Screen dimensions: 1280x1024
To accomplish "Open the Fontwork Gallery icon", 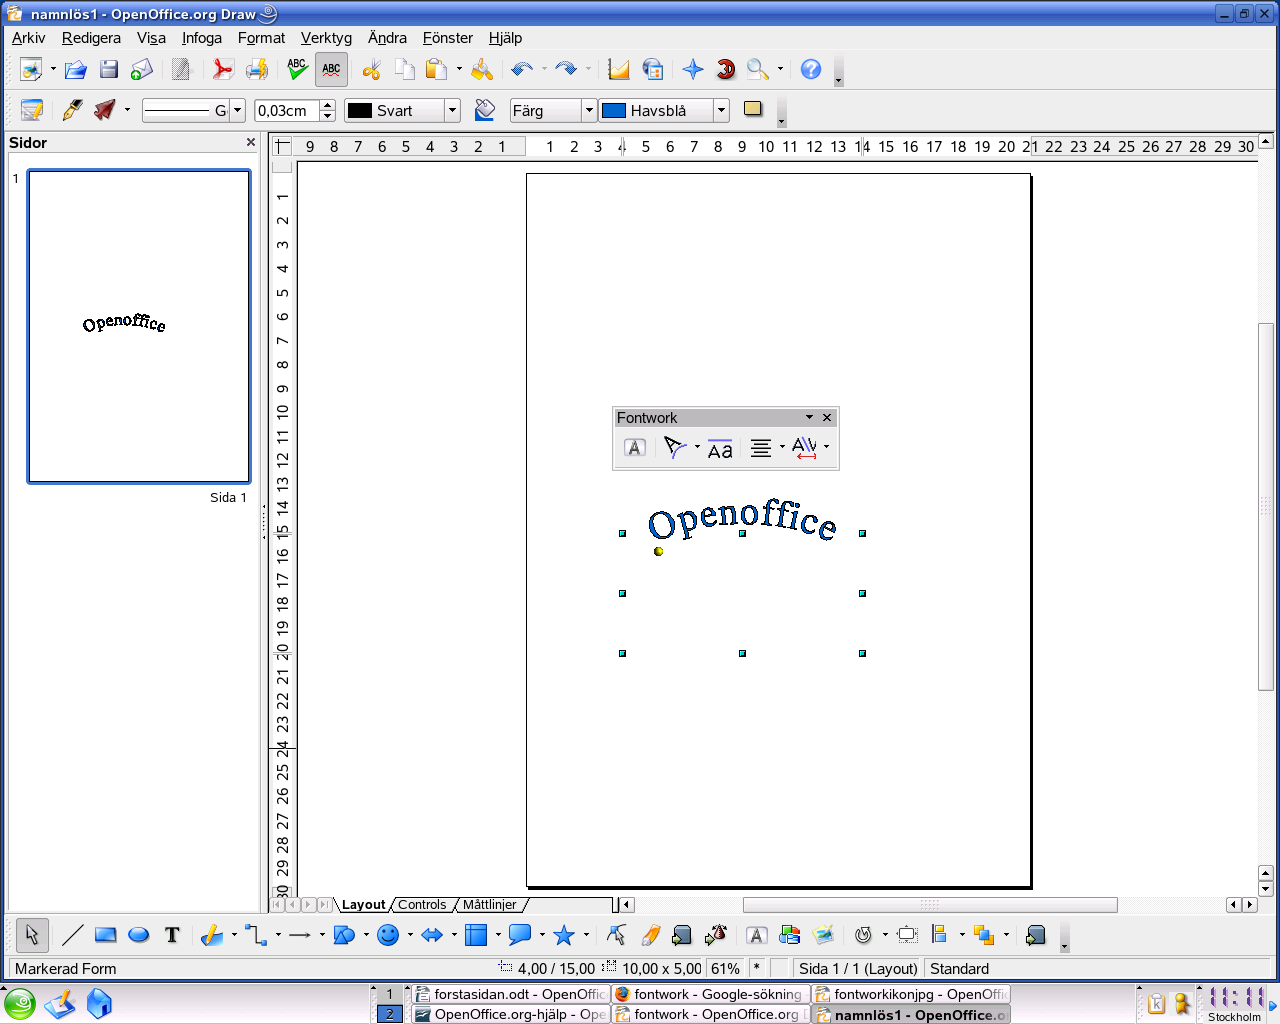I will coord(635,448).
